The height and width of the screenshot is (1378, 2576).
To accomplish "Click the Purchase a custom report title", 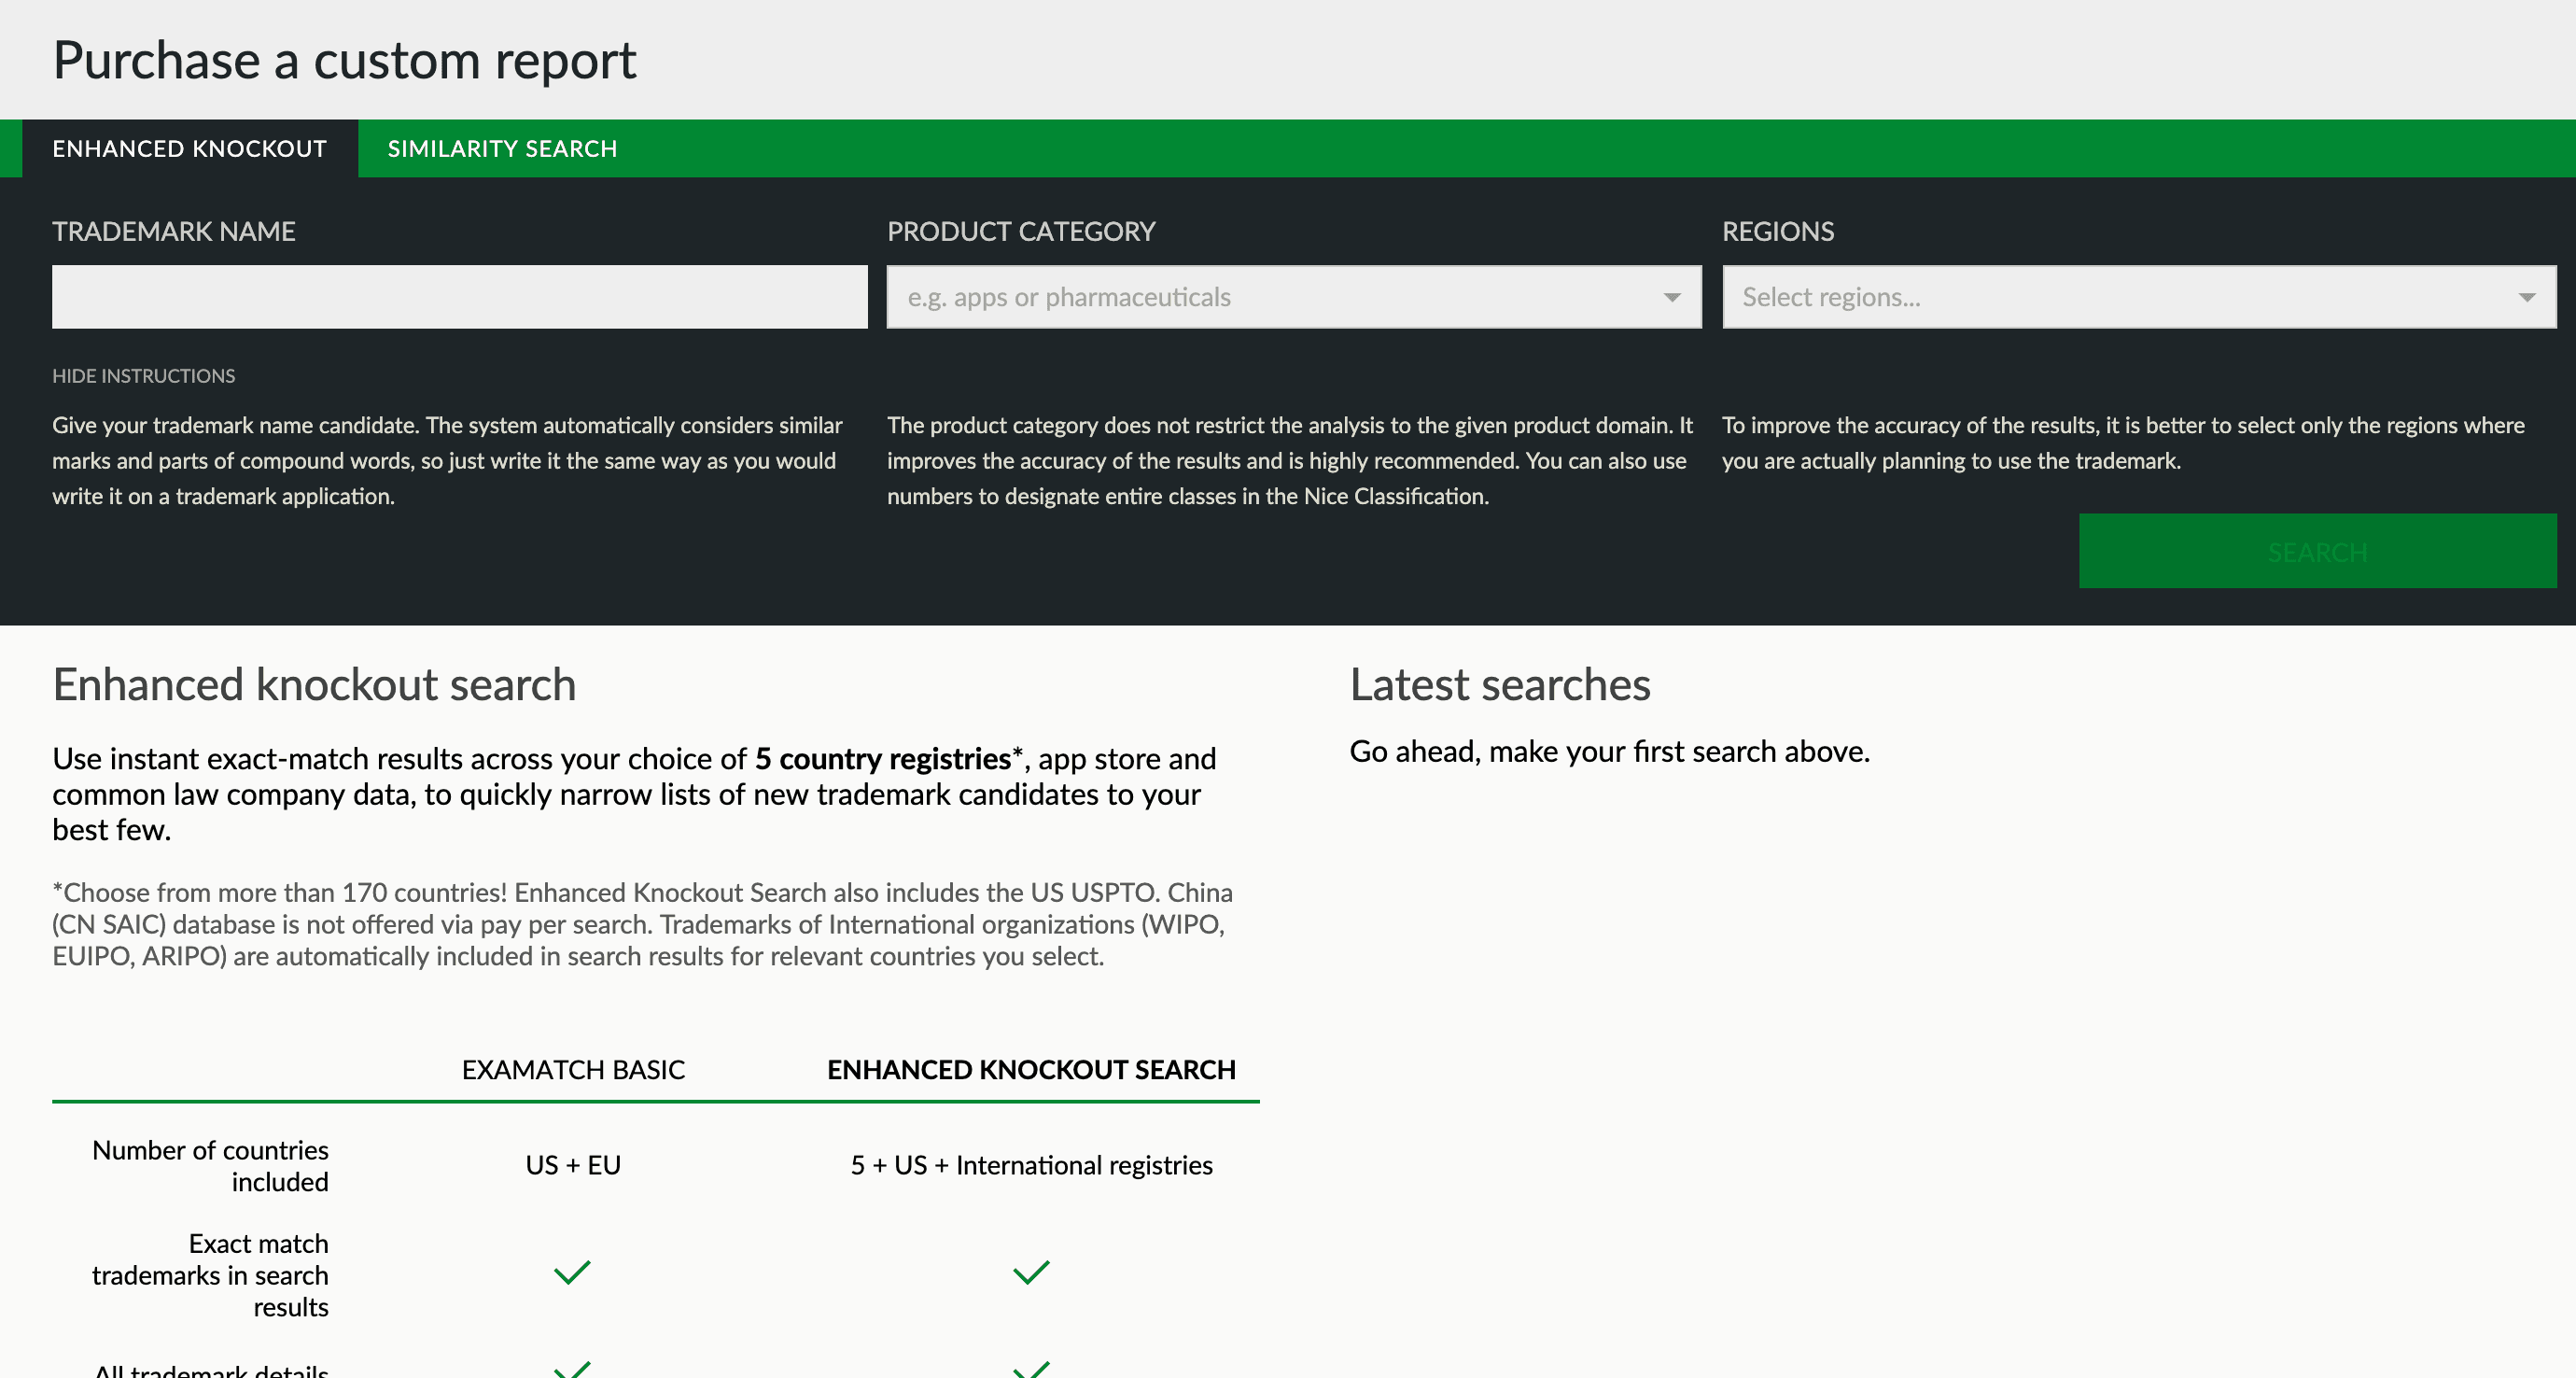I will pos(344,61).
